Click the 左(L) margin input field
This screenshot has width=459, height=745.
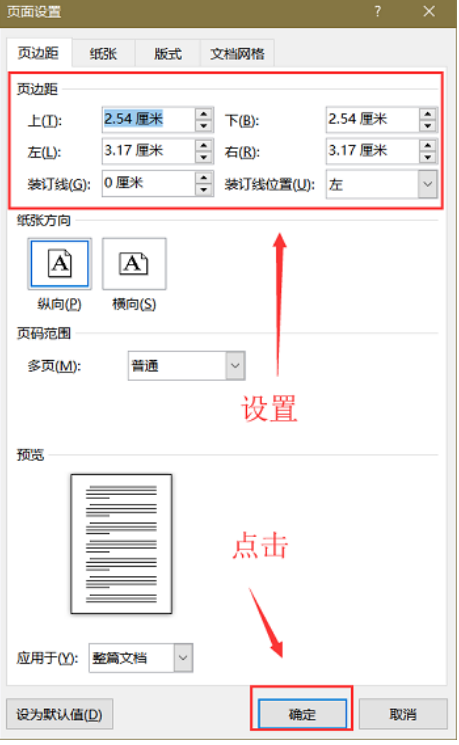click(x=148, y=151)
